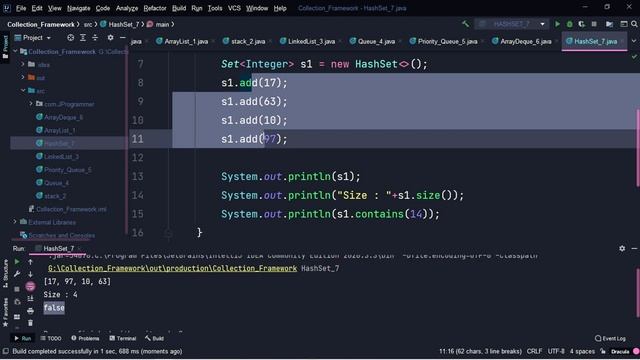Open the HASHSET_7 run configuration dropdown
The height and width of the screenshot is (360, 640).
click(511, 24)
